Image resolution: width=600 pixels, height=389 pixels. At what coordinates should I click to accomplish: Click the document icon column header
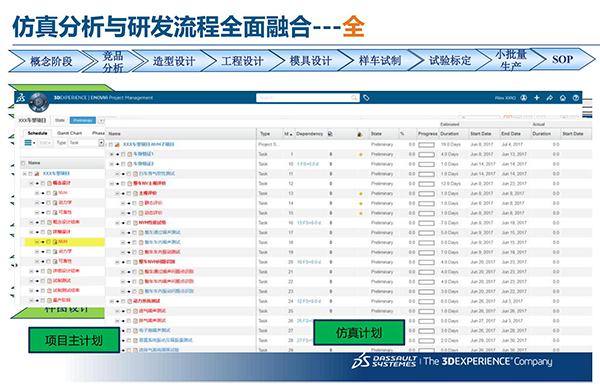click(x=330, y=134)
